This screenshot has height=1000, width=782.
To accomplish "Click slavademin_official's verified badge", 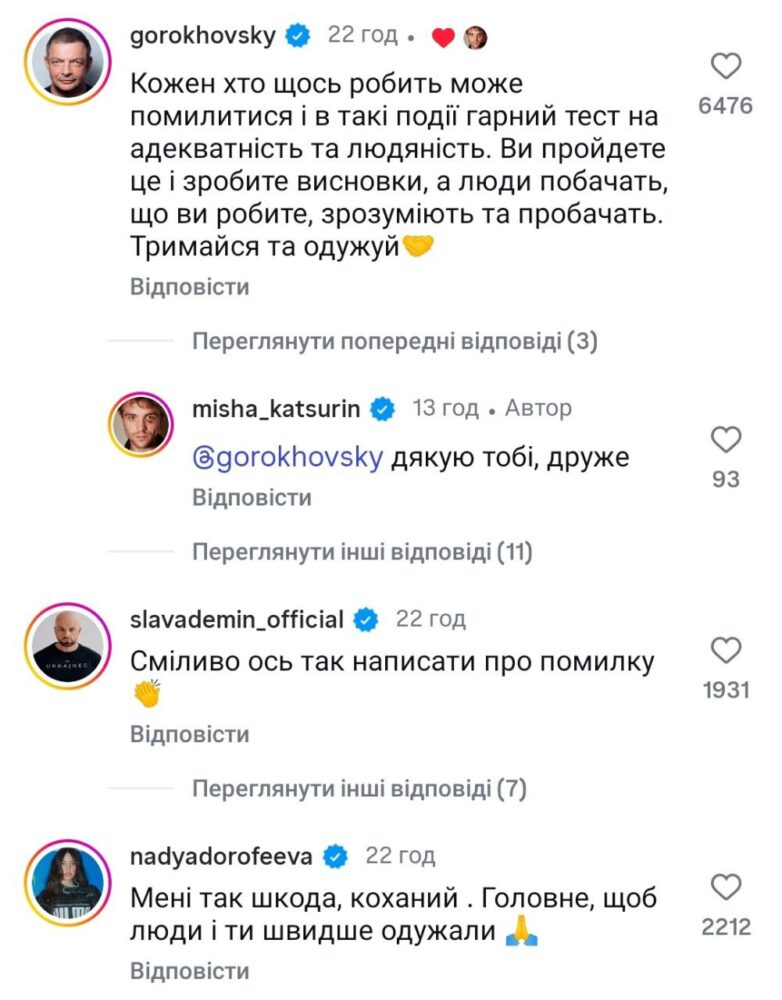I will click(x=366, y=620).
